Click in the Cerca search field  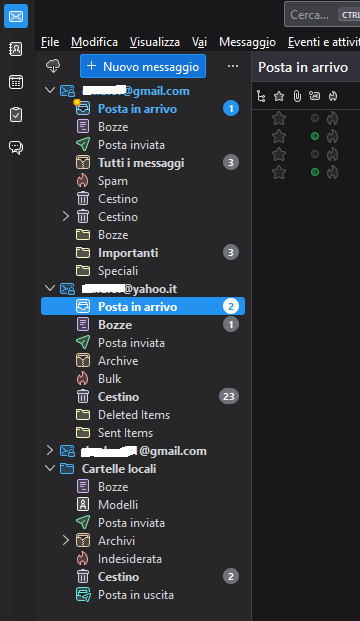pyautogui.click(x=322, y=15)
